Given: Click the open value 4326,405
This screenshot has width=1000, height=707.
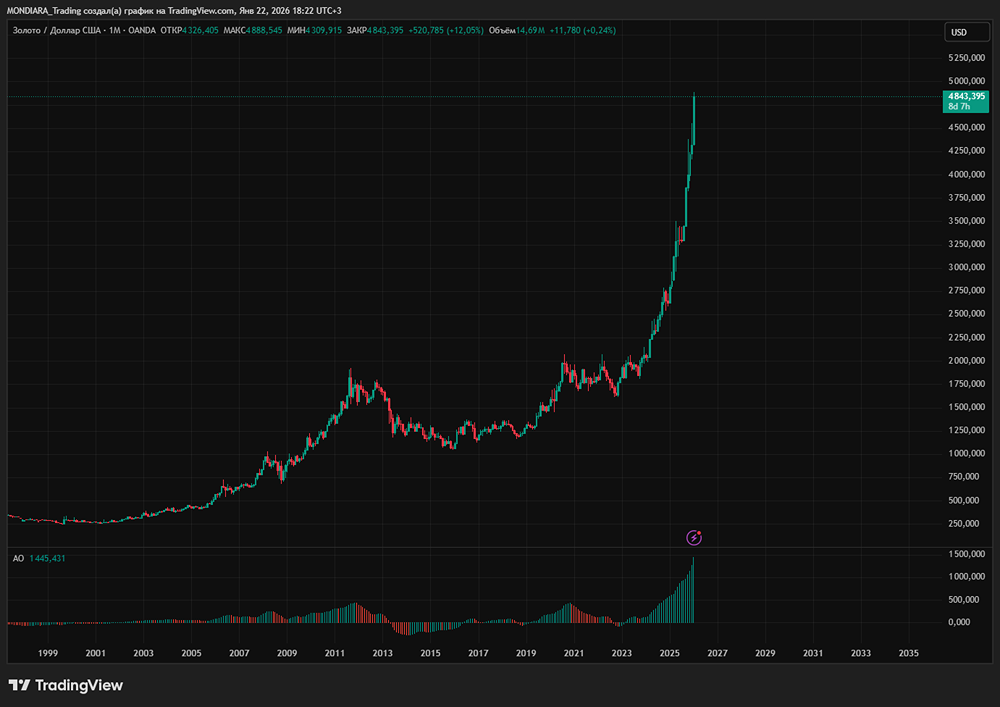Looking at the screenshot, I should pyautogui.click(x=200, y=30).
